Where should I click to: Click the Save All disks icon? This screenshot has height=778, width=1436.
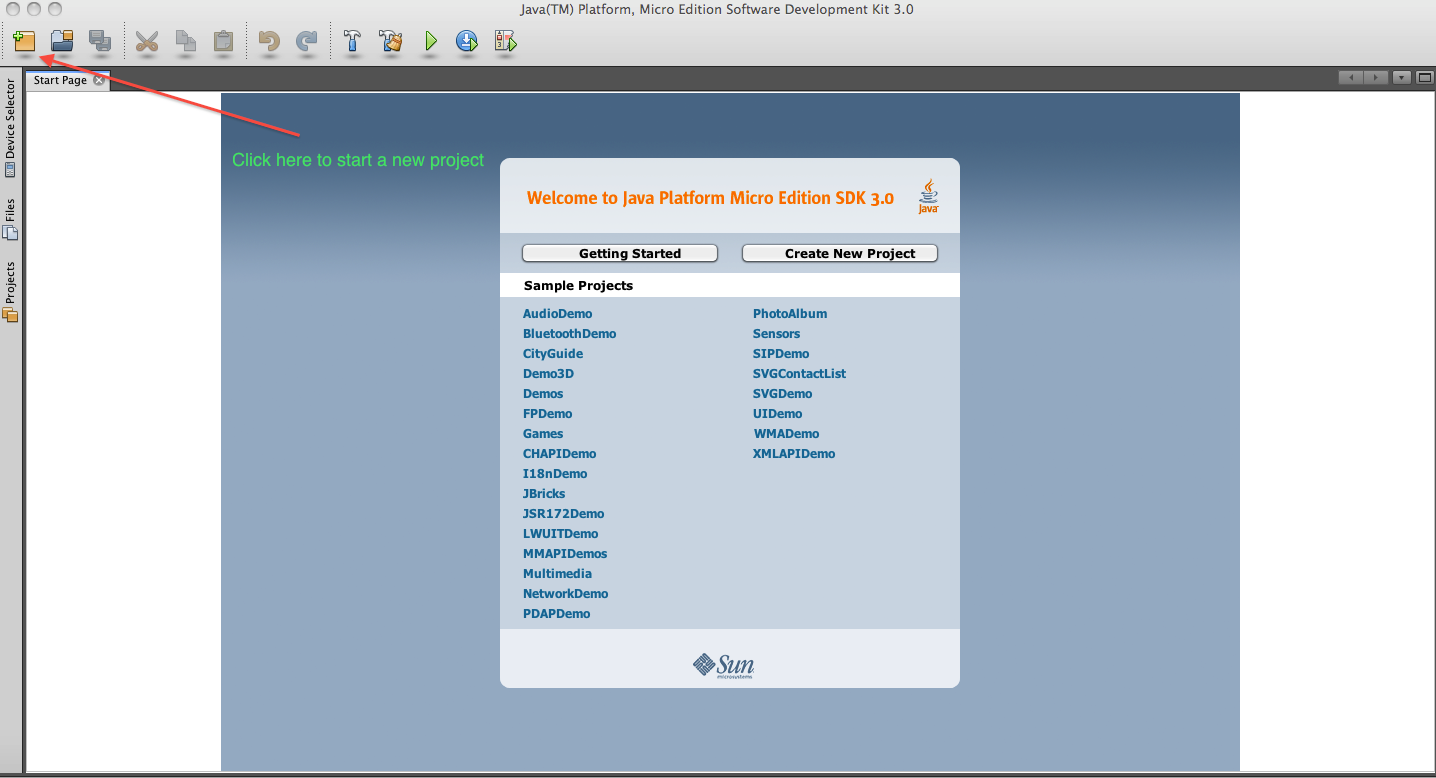pos(100,41)
